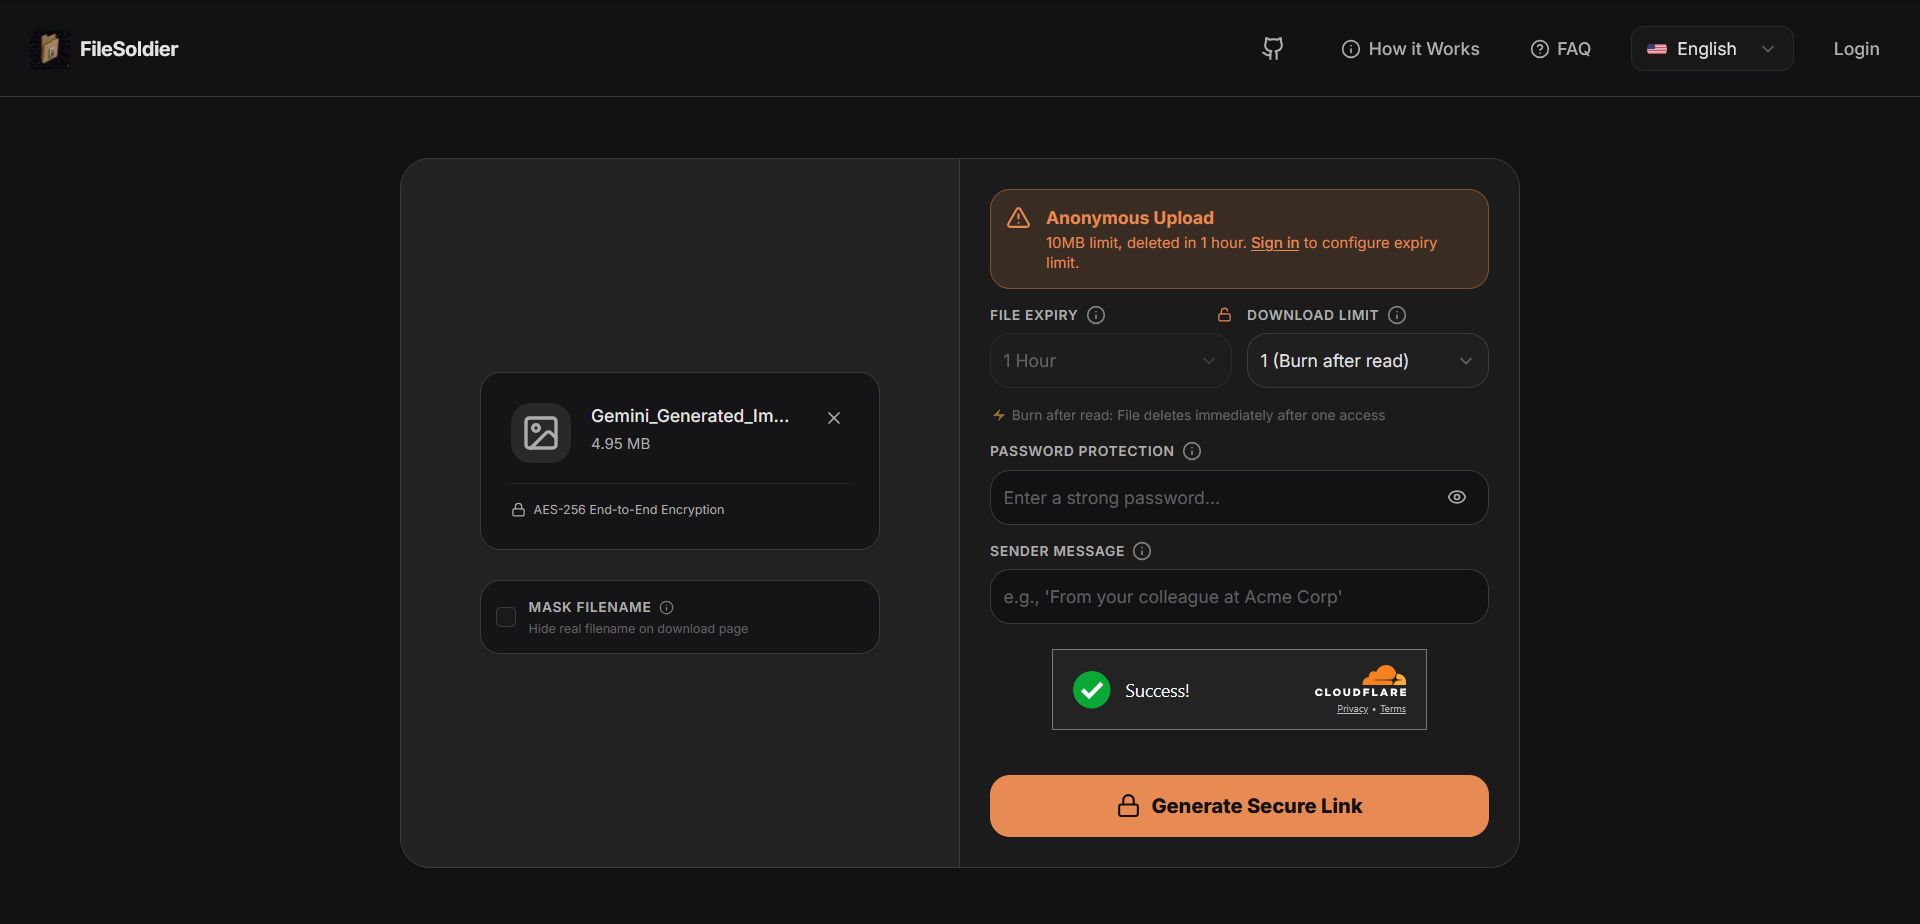
Task: Click the Download Limit info icon
Action: [x=1397, y=315]
